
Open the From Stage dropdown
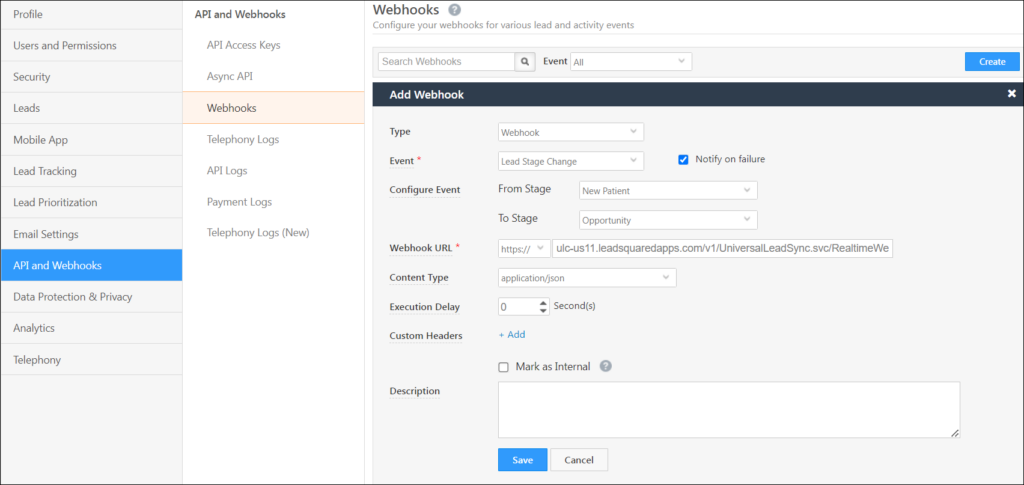(x=667, y=191)
